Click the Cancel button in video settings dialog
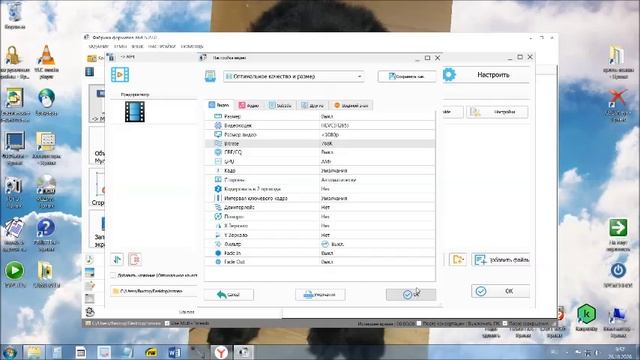640x360 pixels. [229, 294]
